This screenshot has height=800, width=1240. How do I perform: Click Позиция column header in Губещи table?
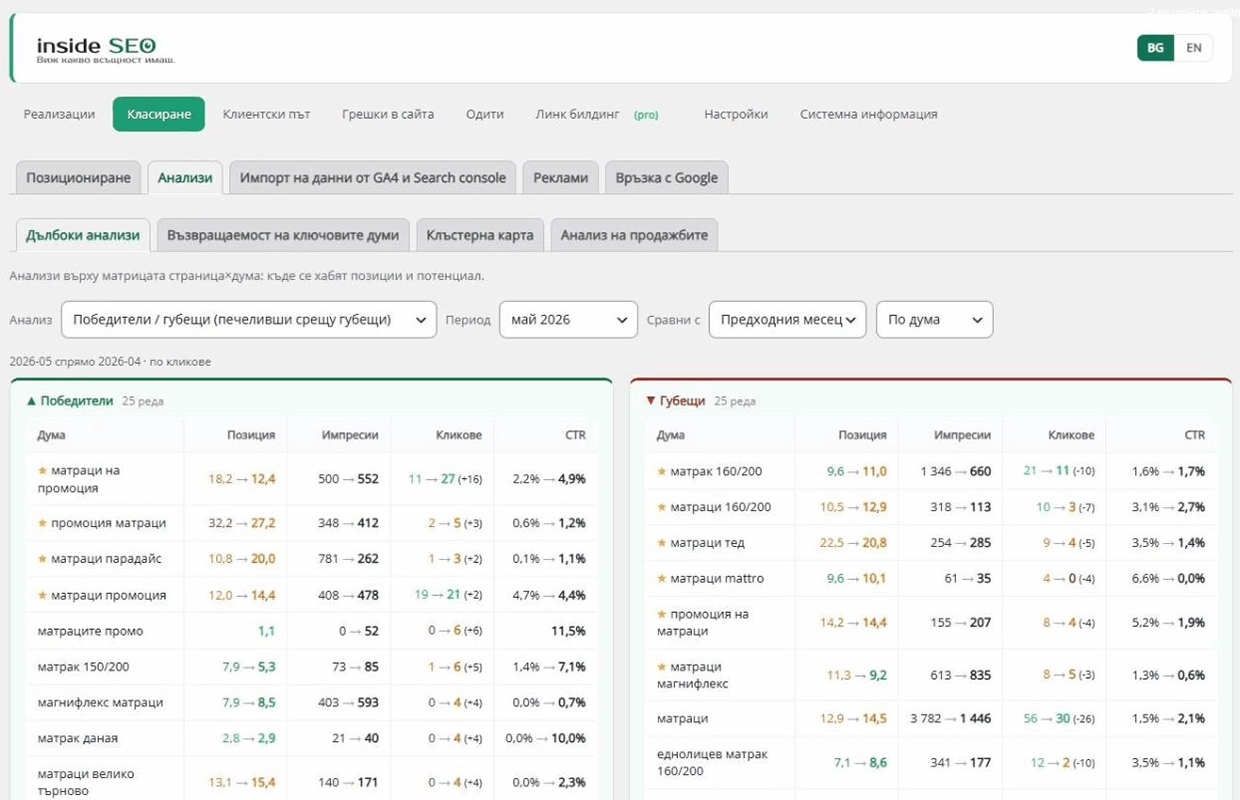coord(863,435)
